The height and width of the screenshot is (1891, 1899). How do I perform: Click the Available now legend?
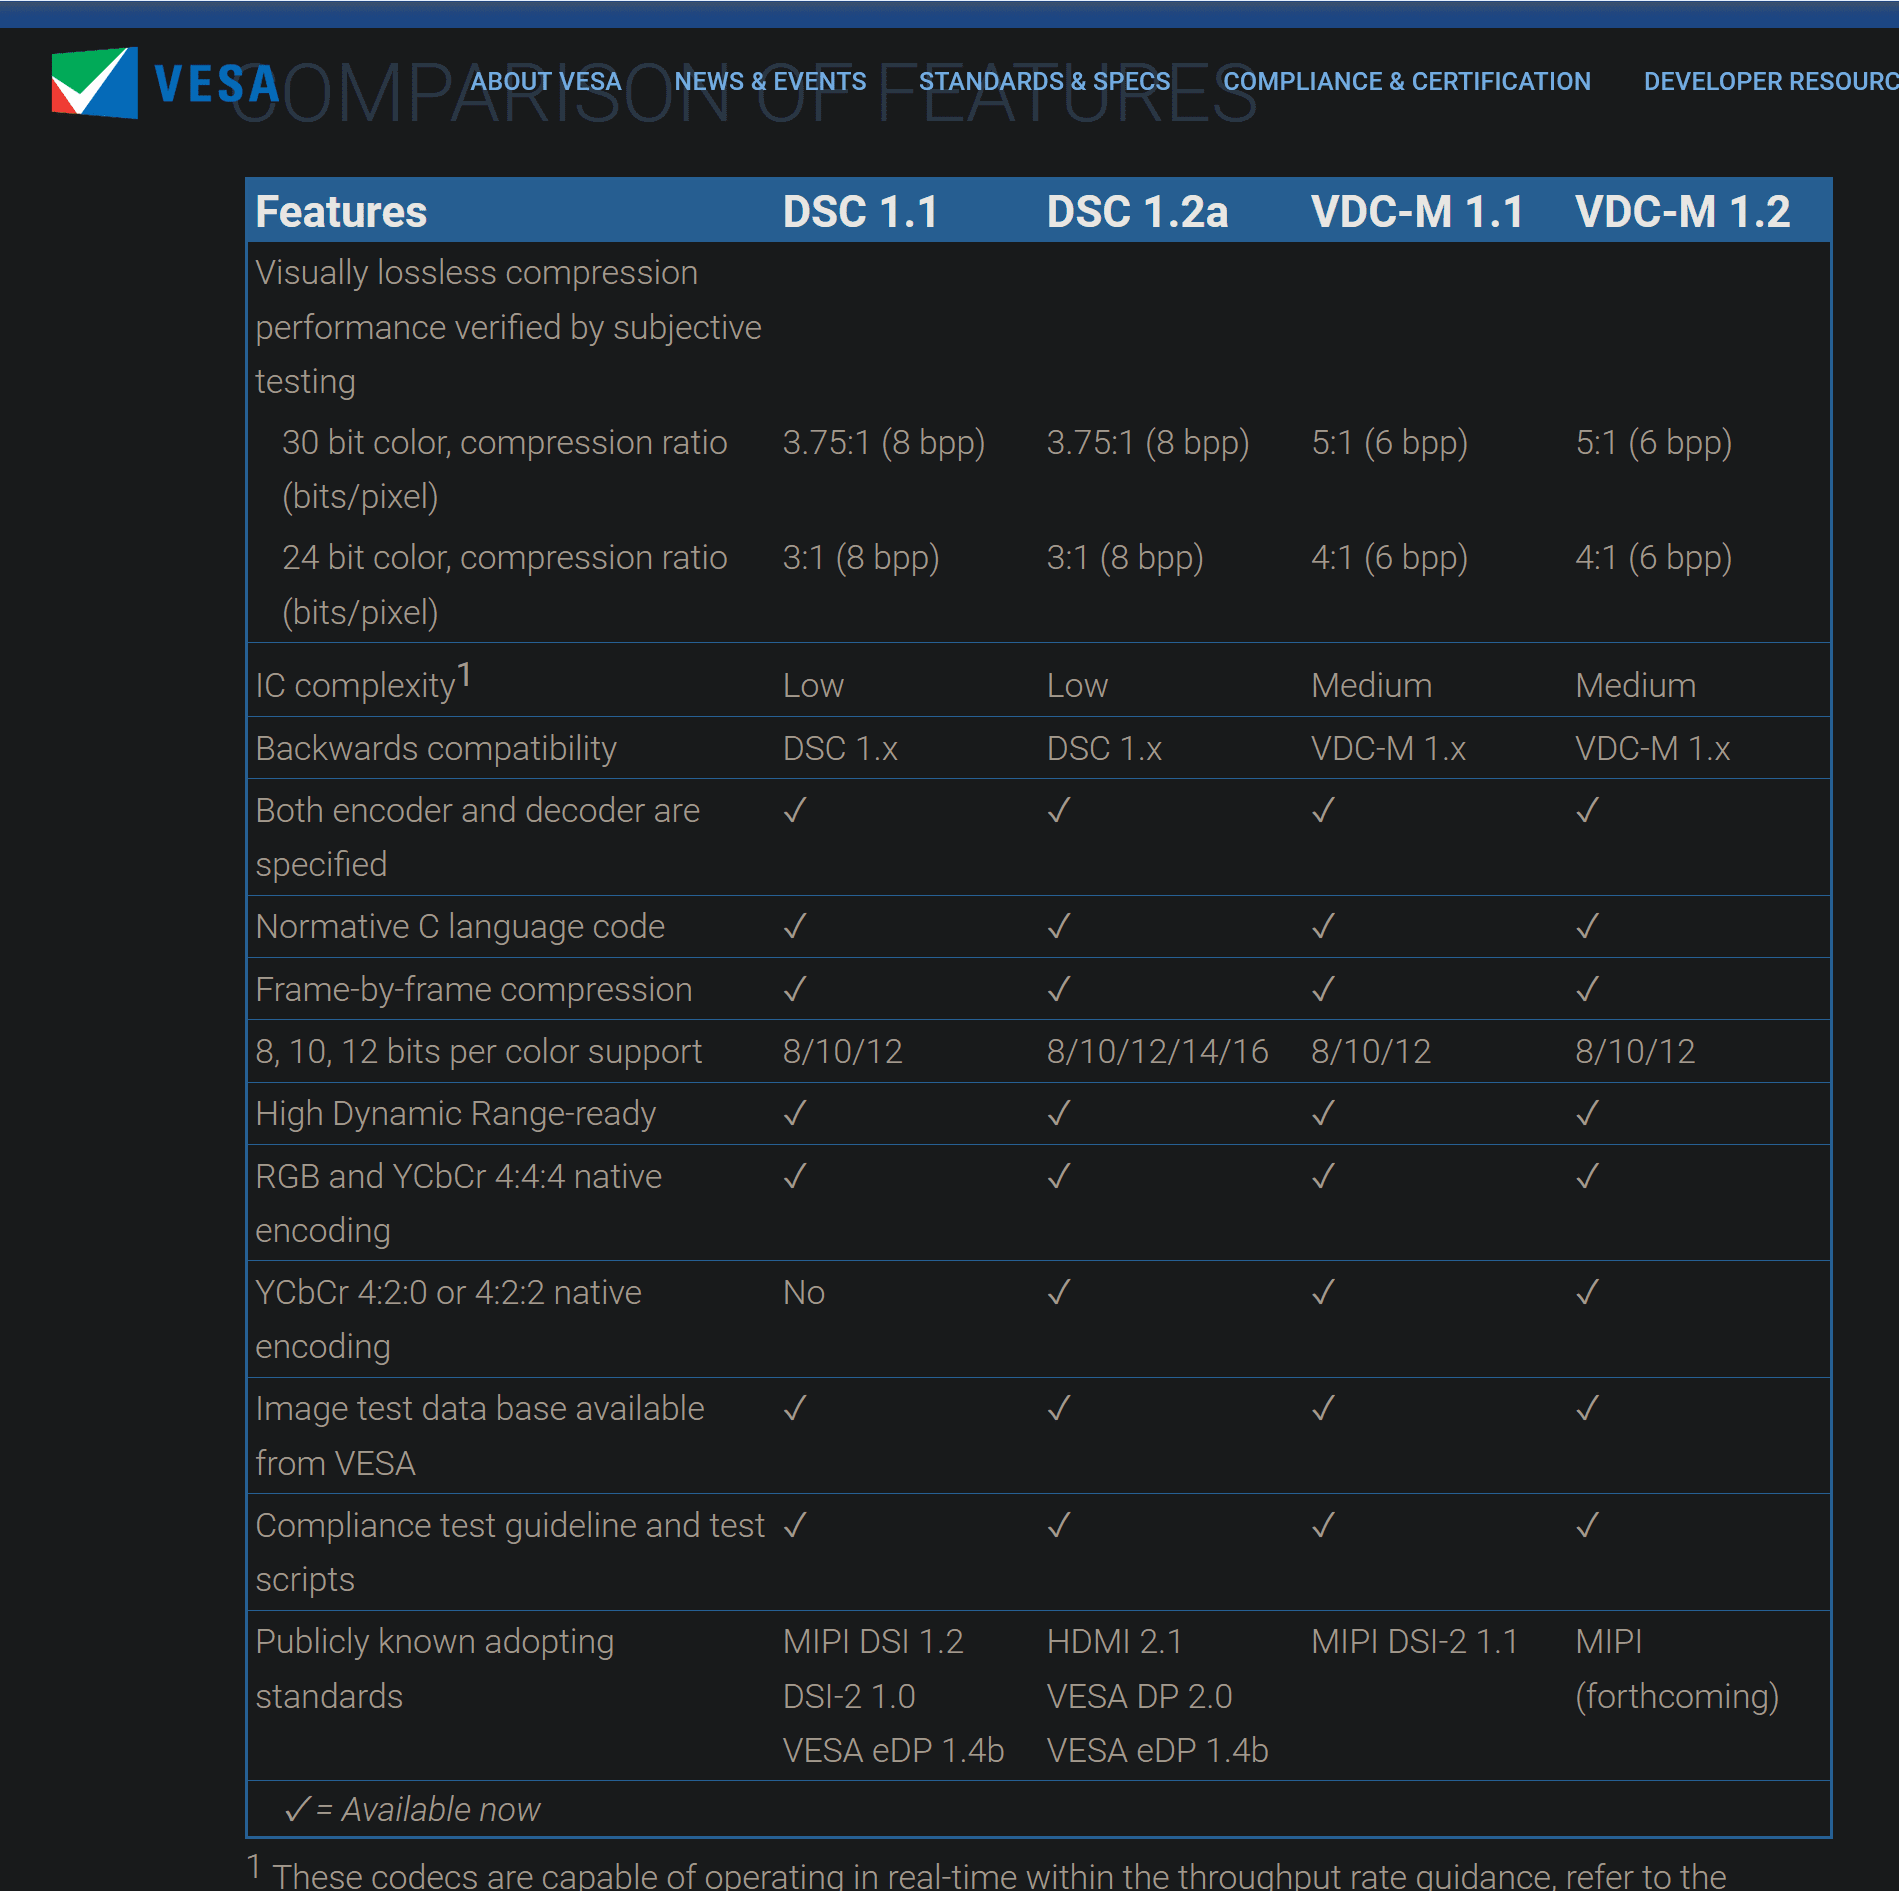(412, 1809)
